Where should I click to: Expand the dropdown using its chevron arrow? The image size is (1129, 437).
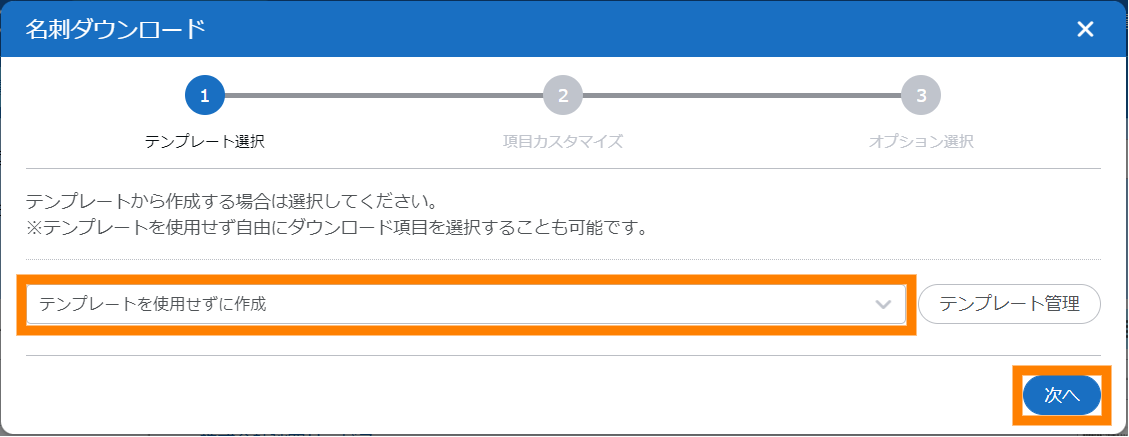pyautogui.click(x=883, y=304)
